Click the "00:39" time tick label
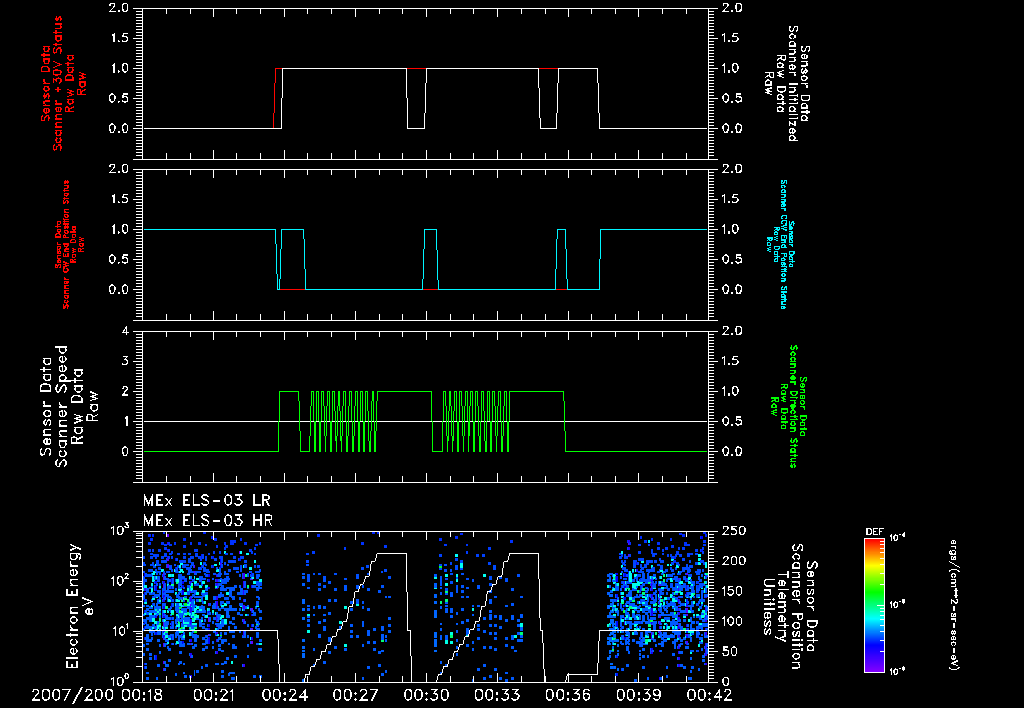The height and width of the screenshot is (708, 1024). [x=637, y=695]
